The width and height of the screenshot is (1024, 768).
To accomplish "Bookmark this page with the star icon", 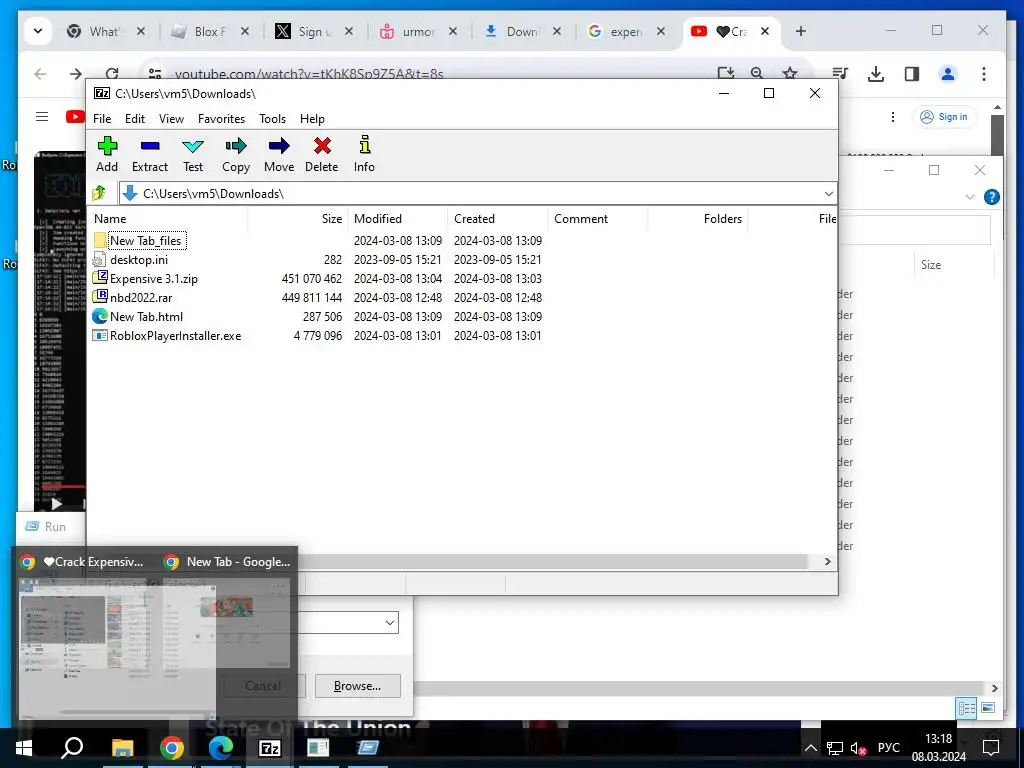I will click(x=790, y=73).
